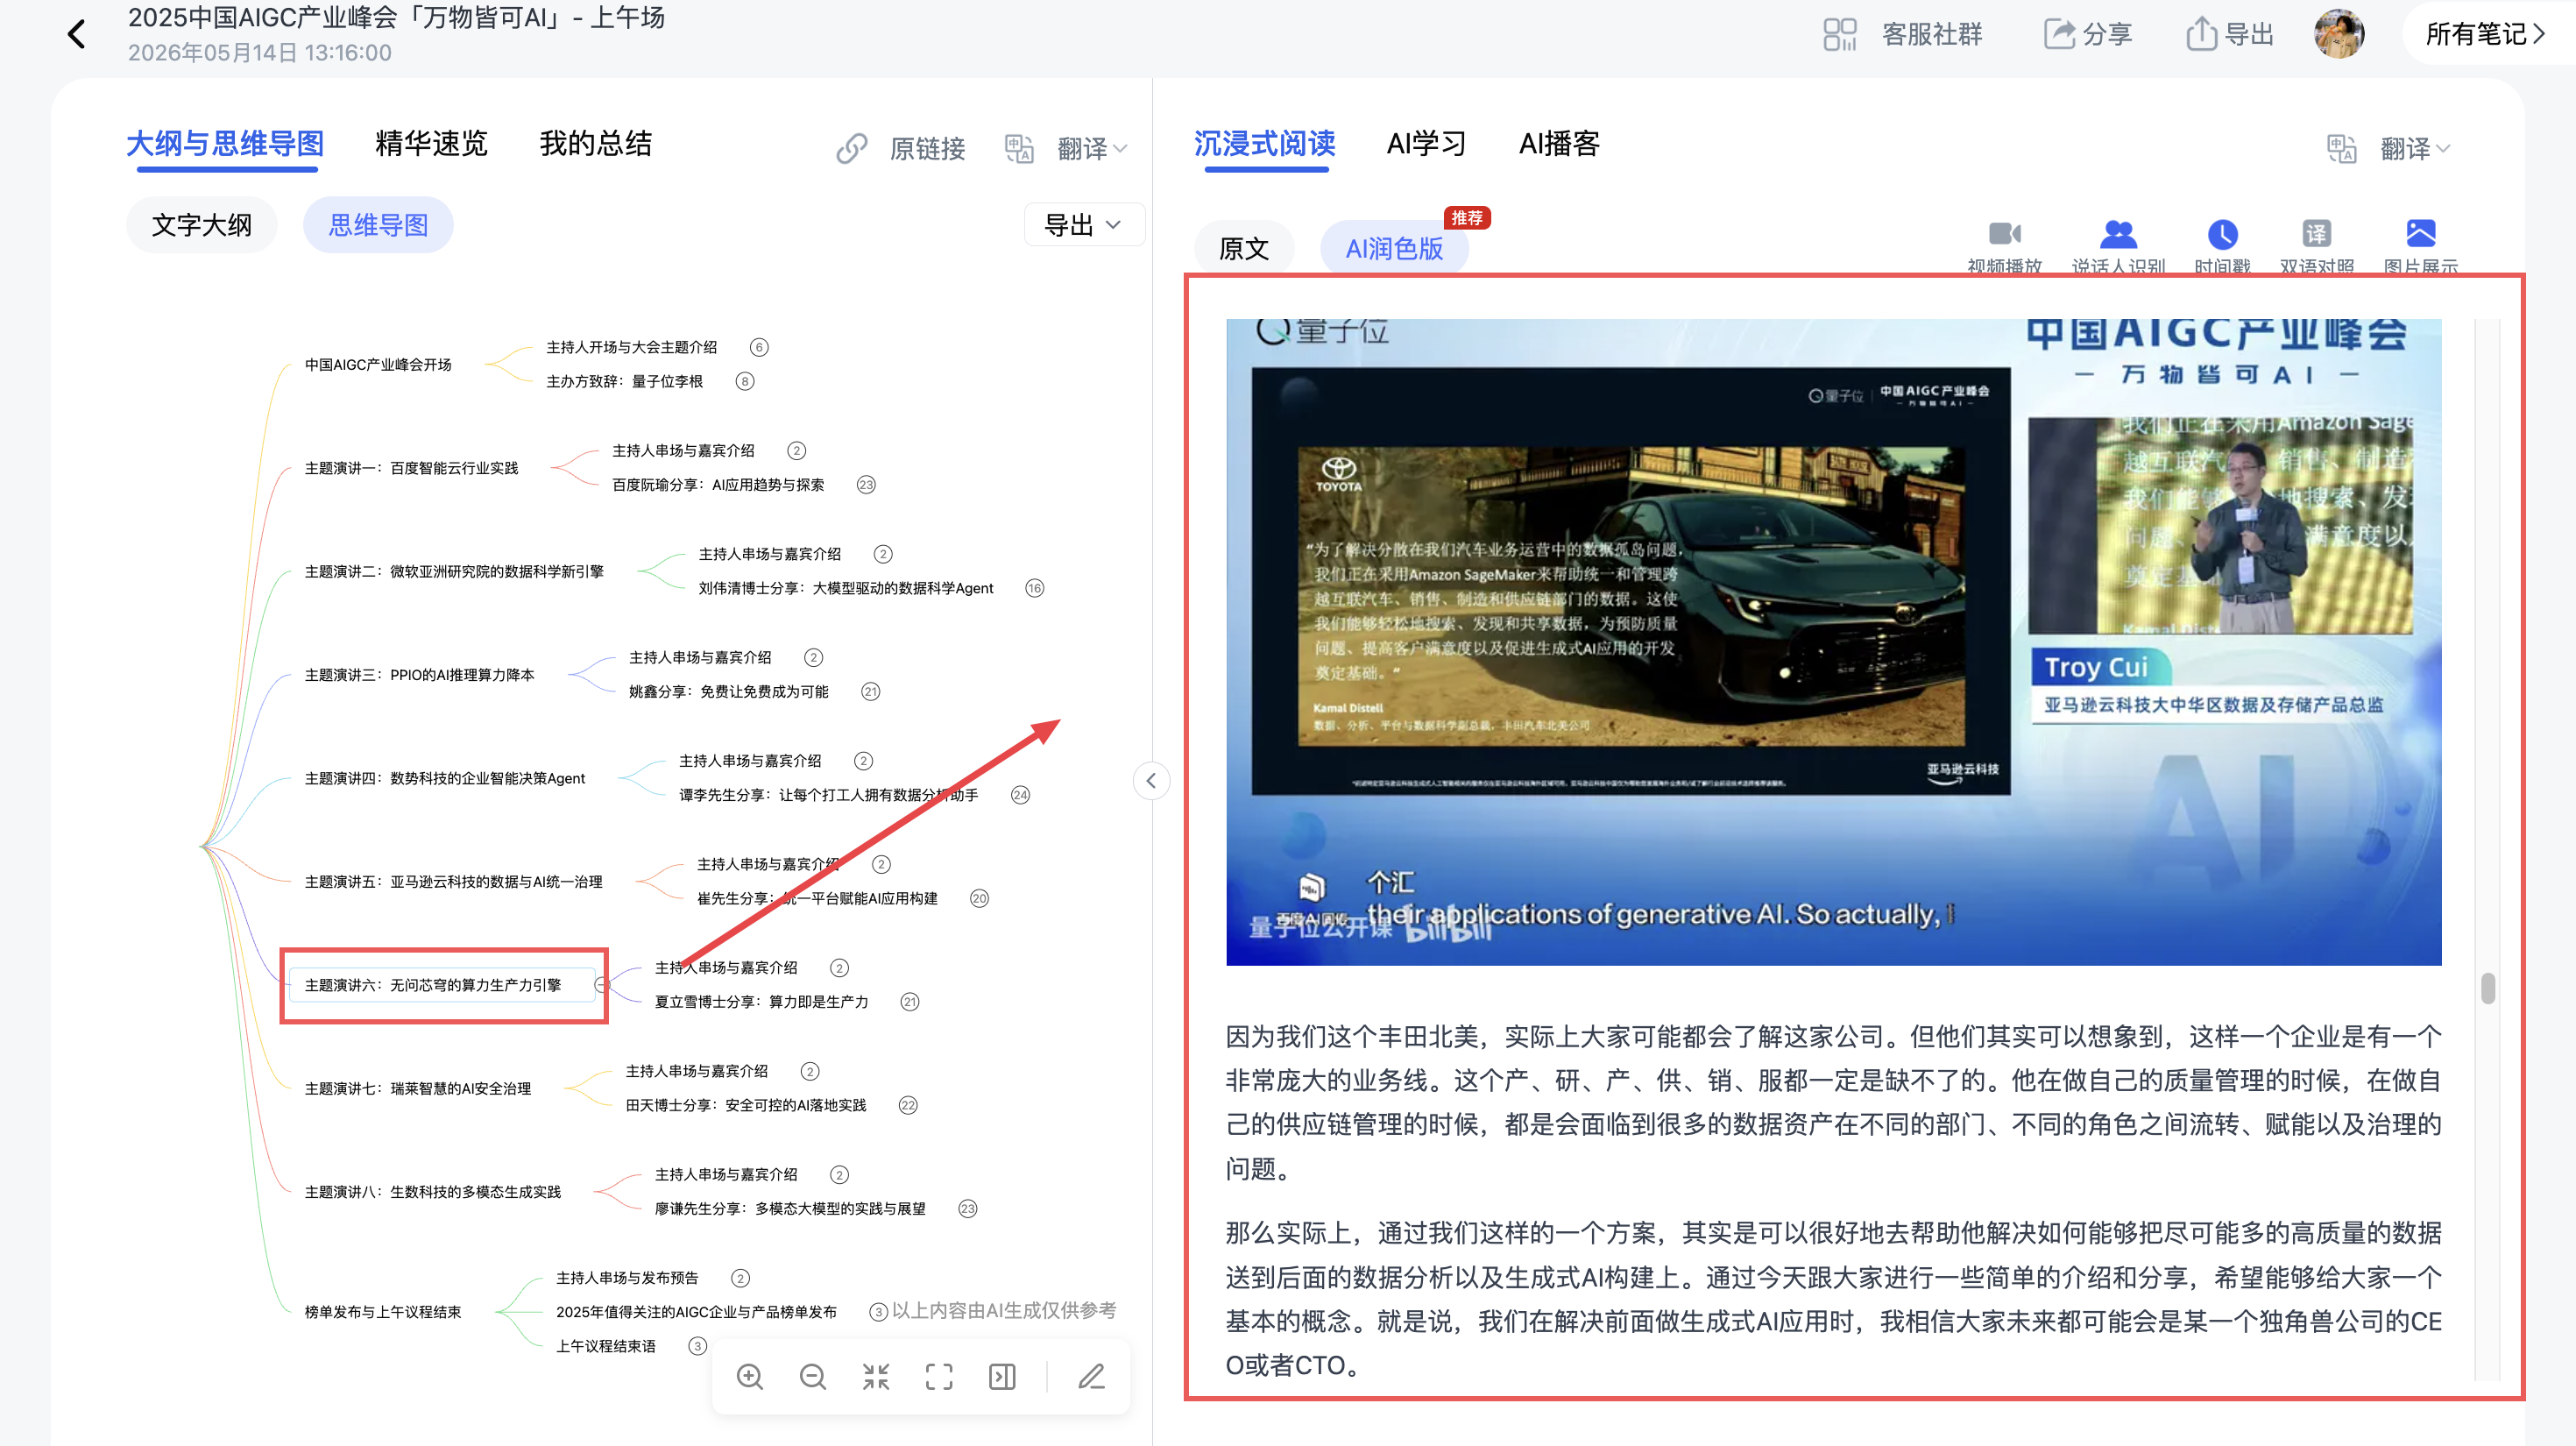Expand count 8 beside 主办方致辞：量子位李根
This screenshot has height=1446, width=2576.
coord(745,381)
